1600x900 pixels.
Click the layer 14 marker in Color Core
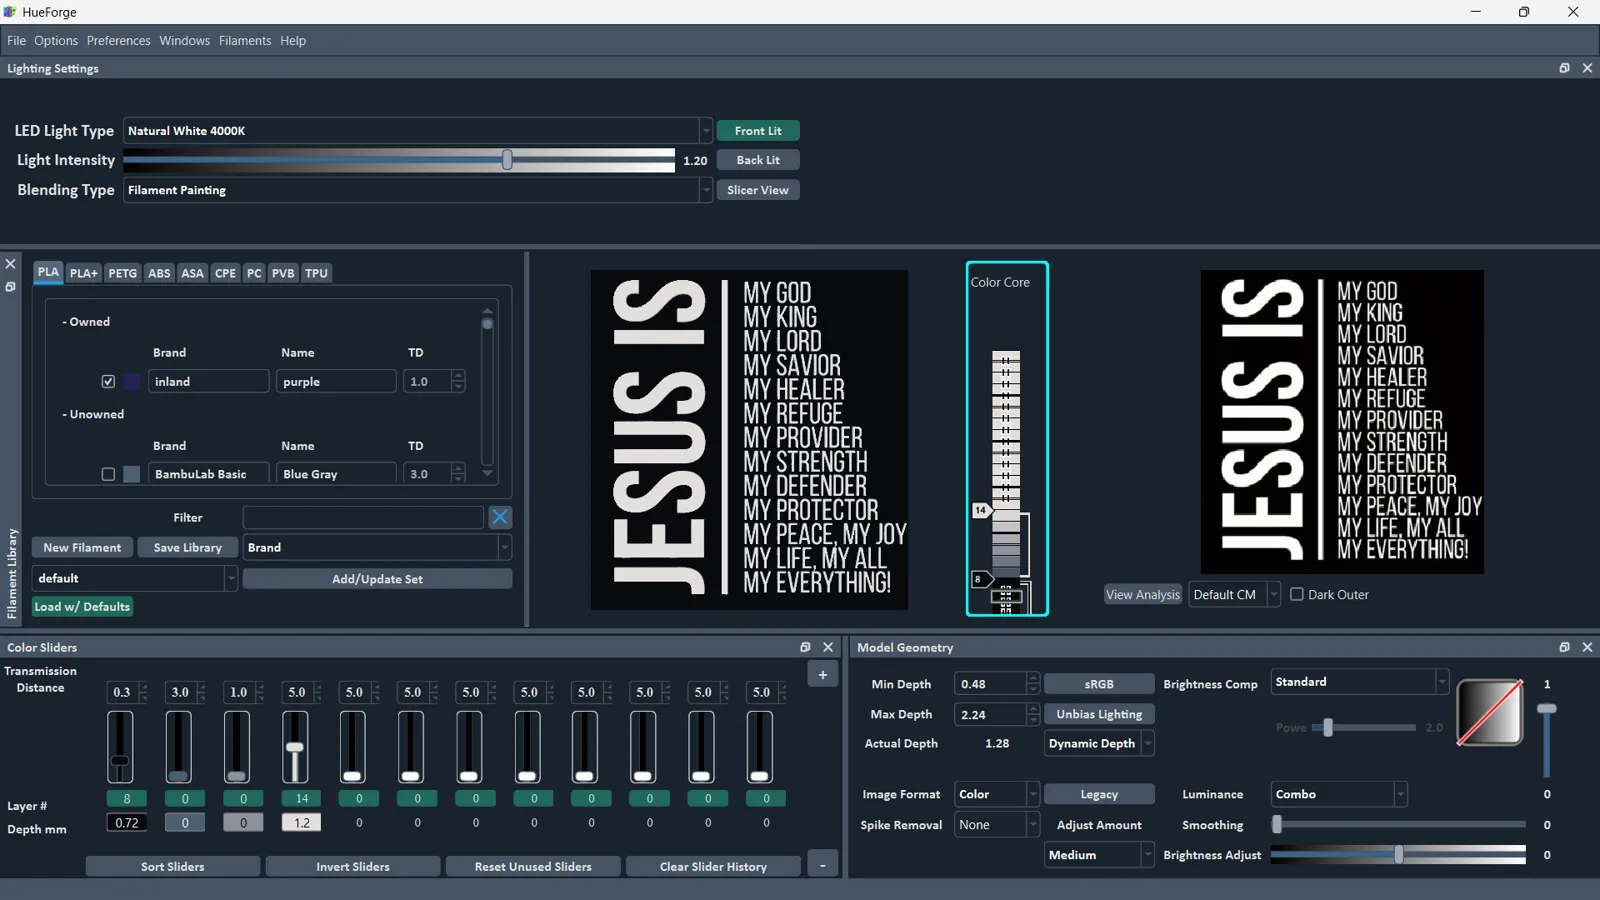coord(981,510)
